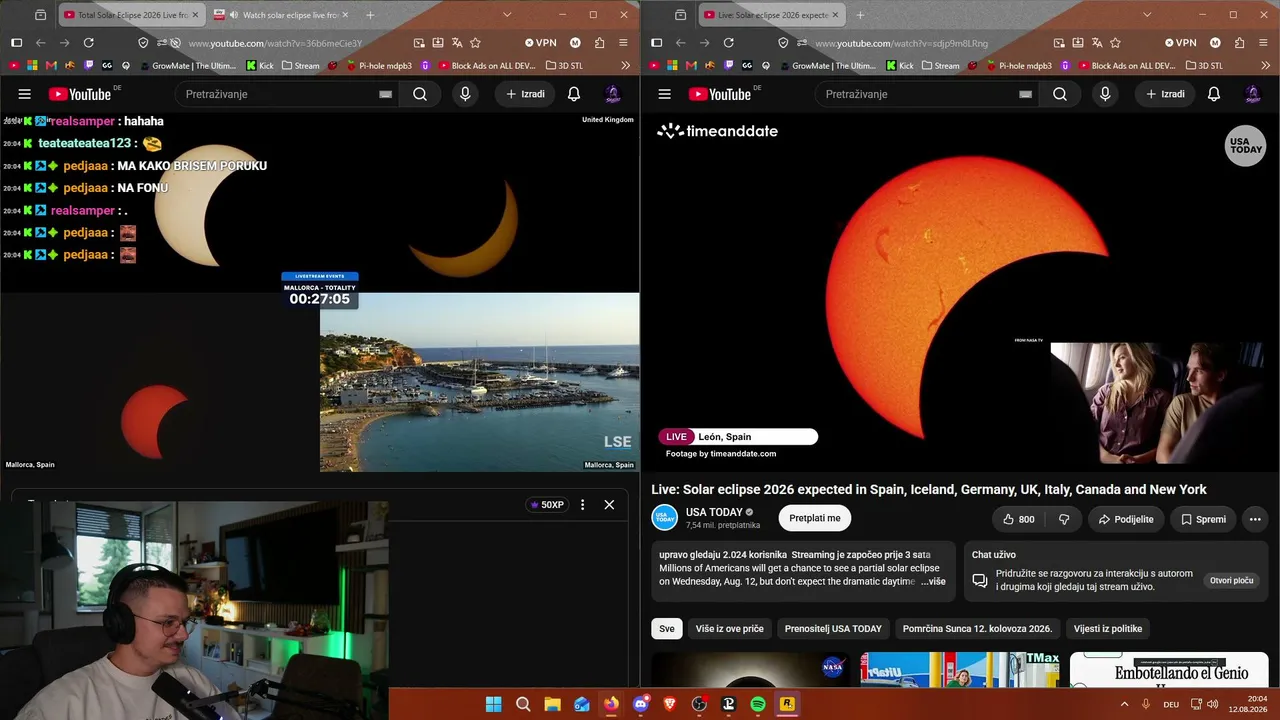Open notifications bell in left YouTube window
Viewport: 1280px width, 720px height.
(x=574, y=94)
